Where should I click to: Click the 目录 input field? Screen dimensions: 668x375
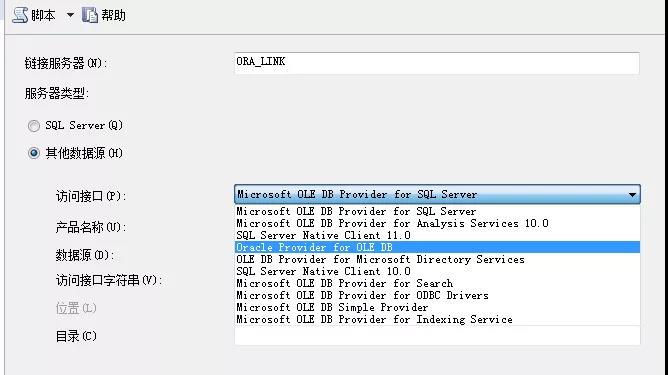437,336
